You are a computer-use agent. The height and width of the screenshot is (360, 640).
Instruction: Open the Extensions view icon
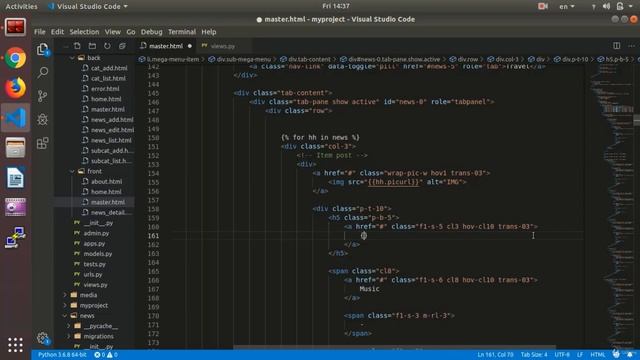click(42, 143)
